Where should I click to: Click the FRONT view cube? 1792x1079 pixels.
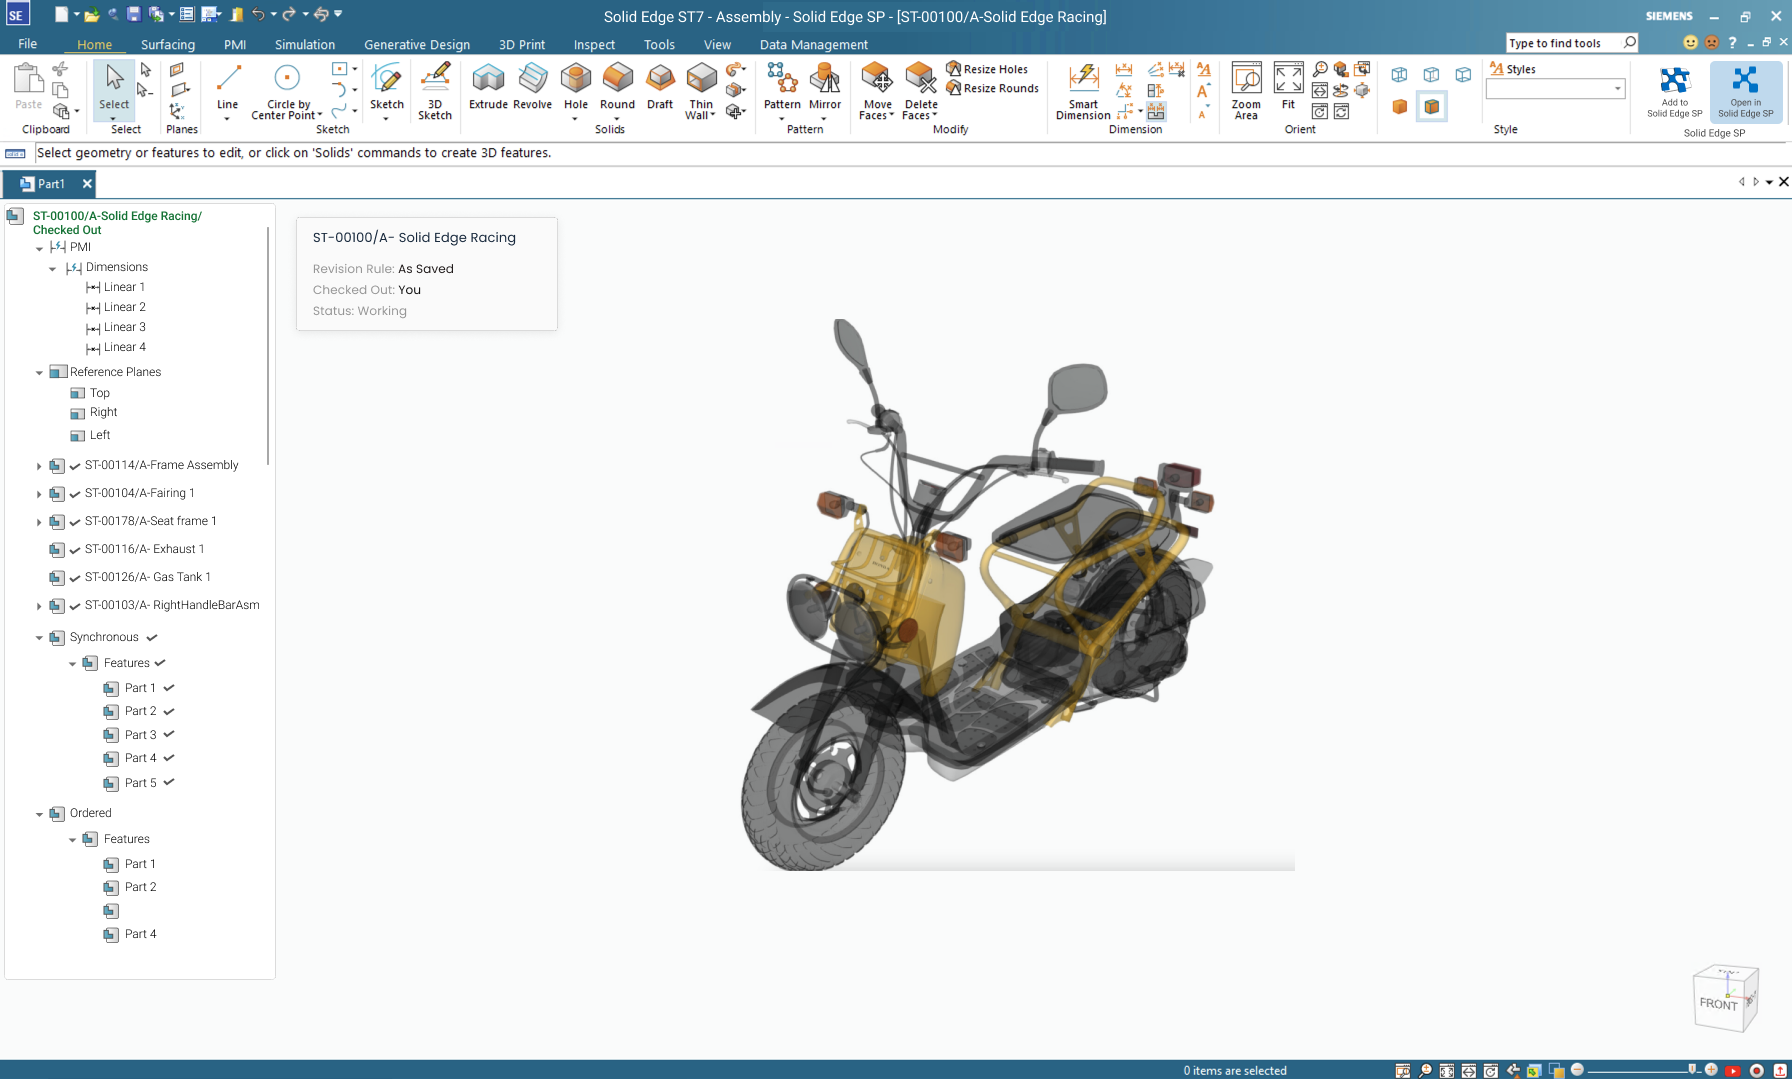pyautogui.click(x=1719, y=1003)
